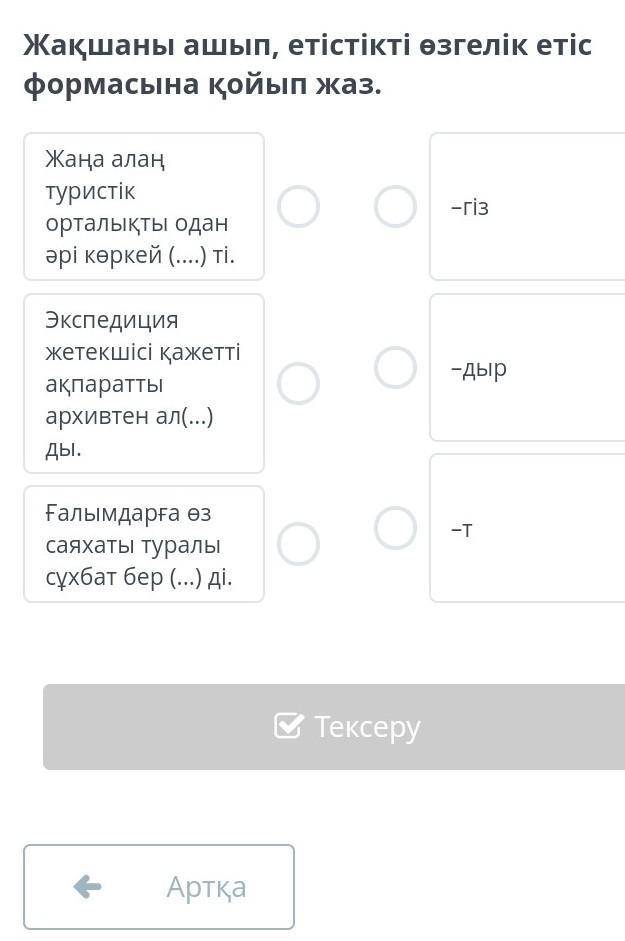Click the blank (....) after көркей

coord(188,255)
